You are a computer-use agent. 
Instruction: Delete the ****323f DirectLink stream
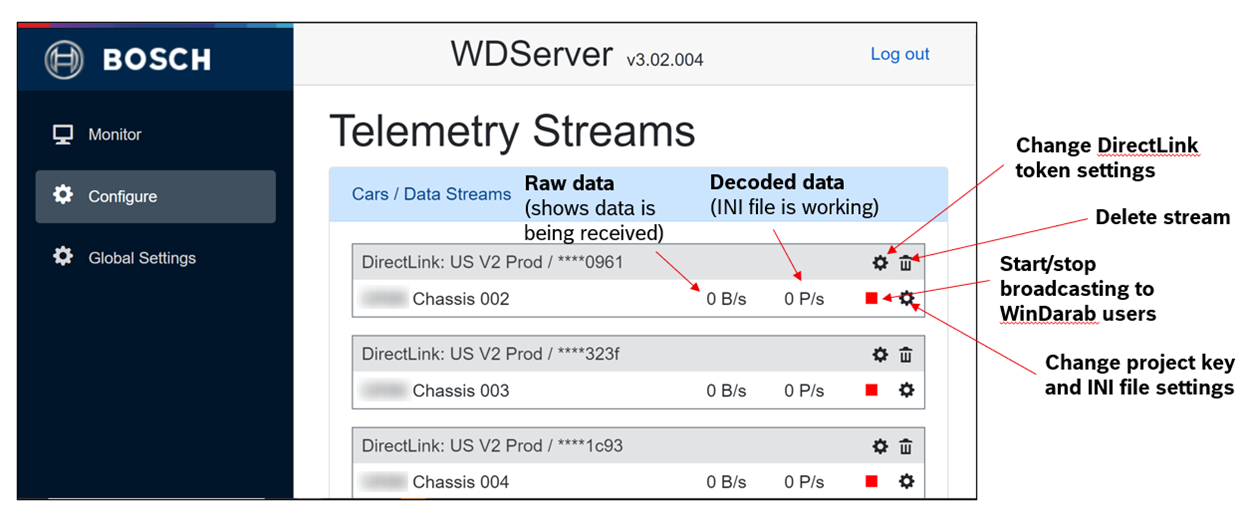[x=906, y=355]
